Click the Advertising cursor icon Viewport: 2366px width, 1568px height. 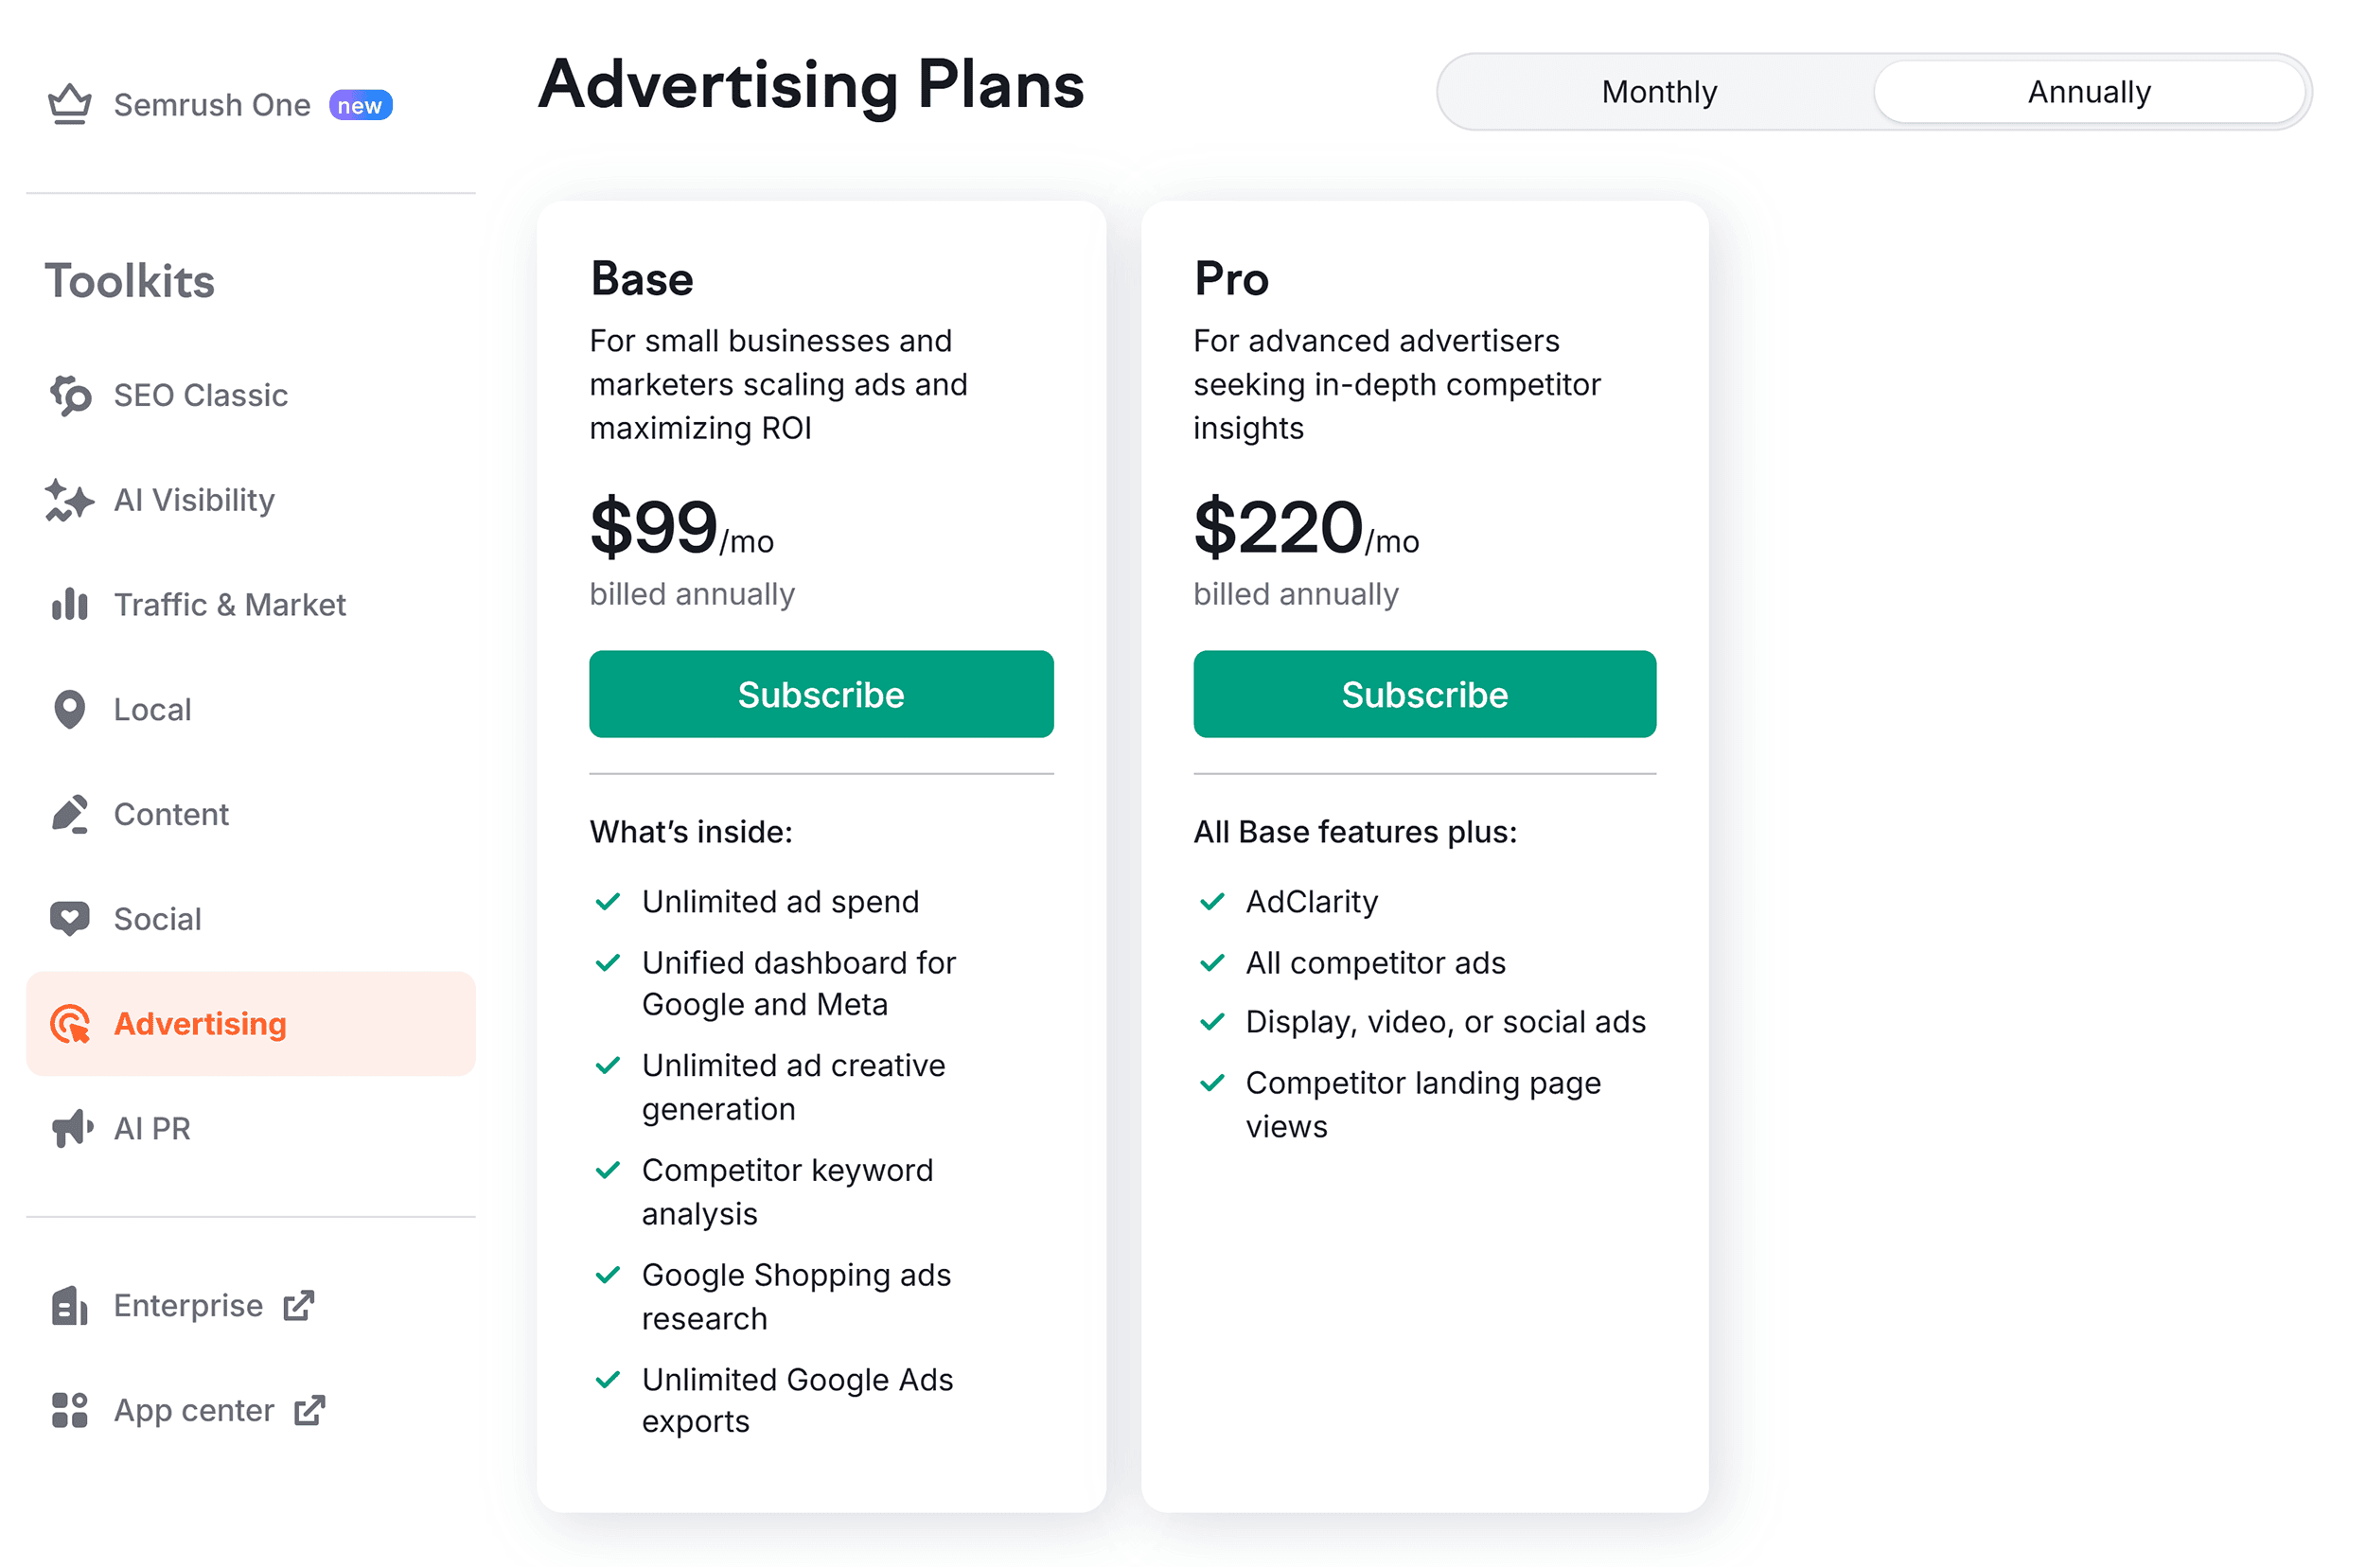[x=69, y=1023]
